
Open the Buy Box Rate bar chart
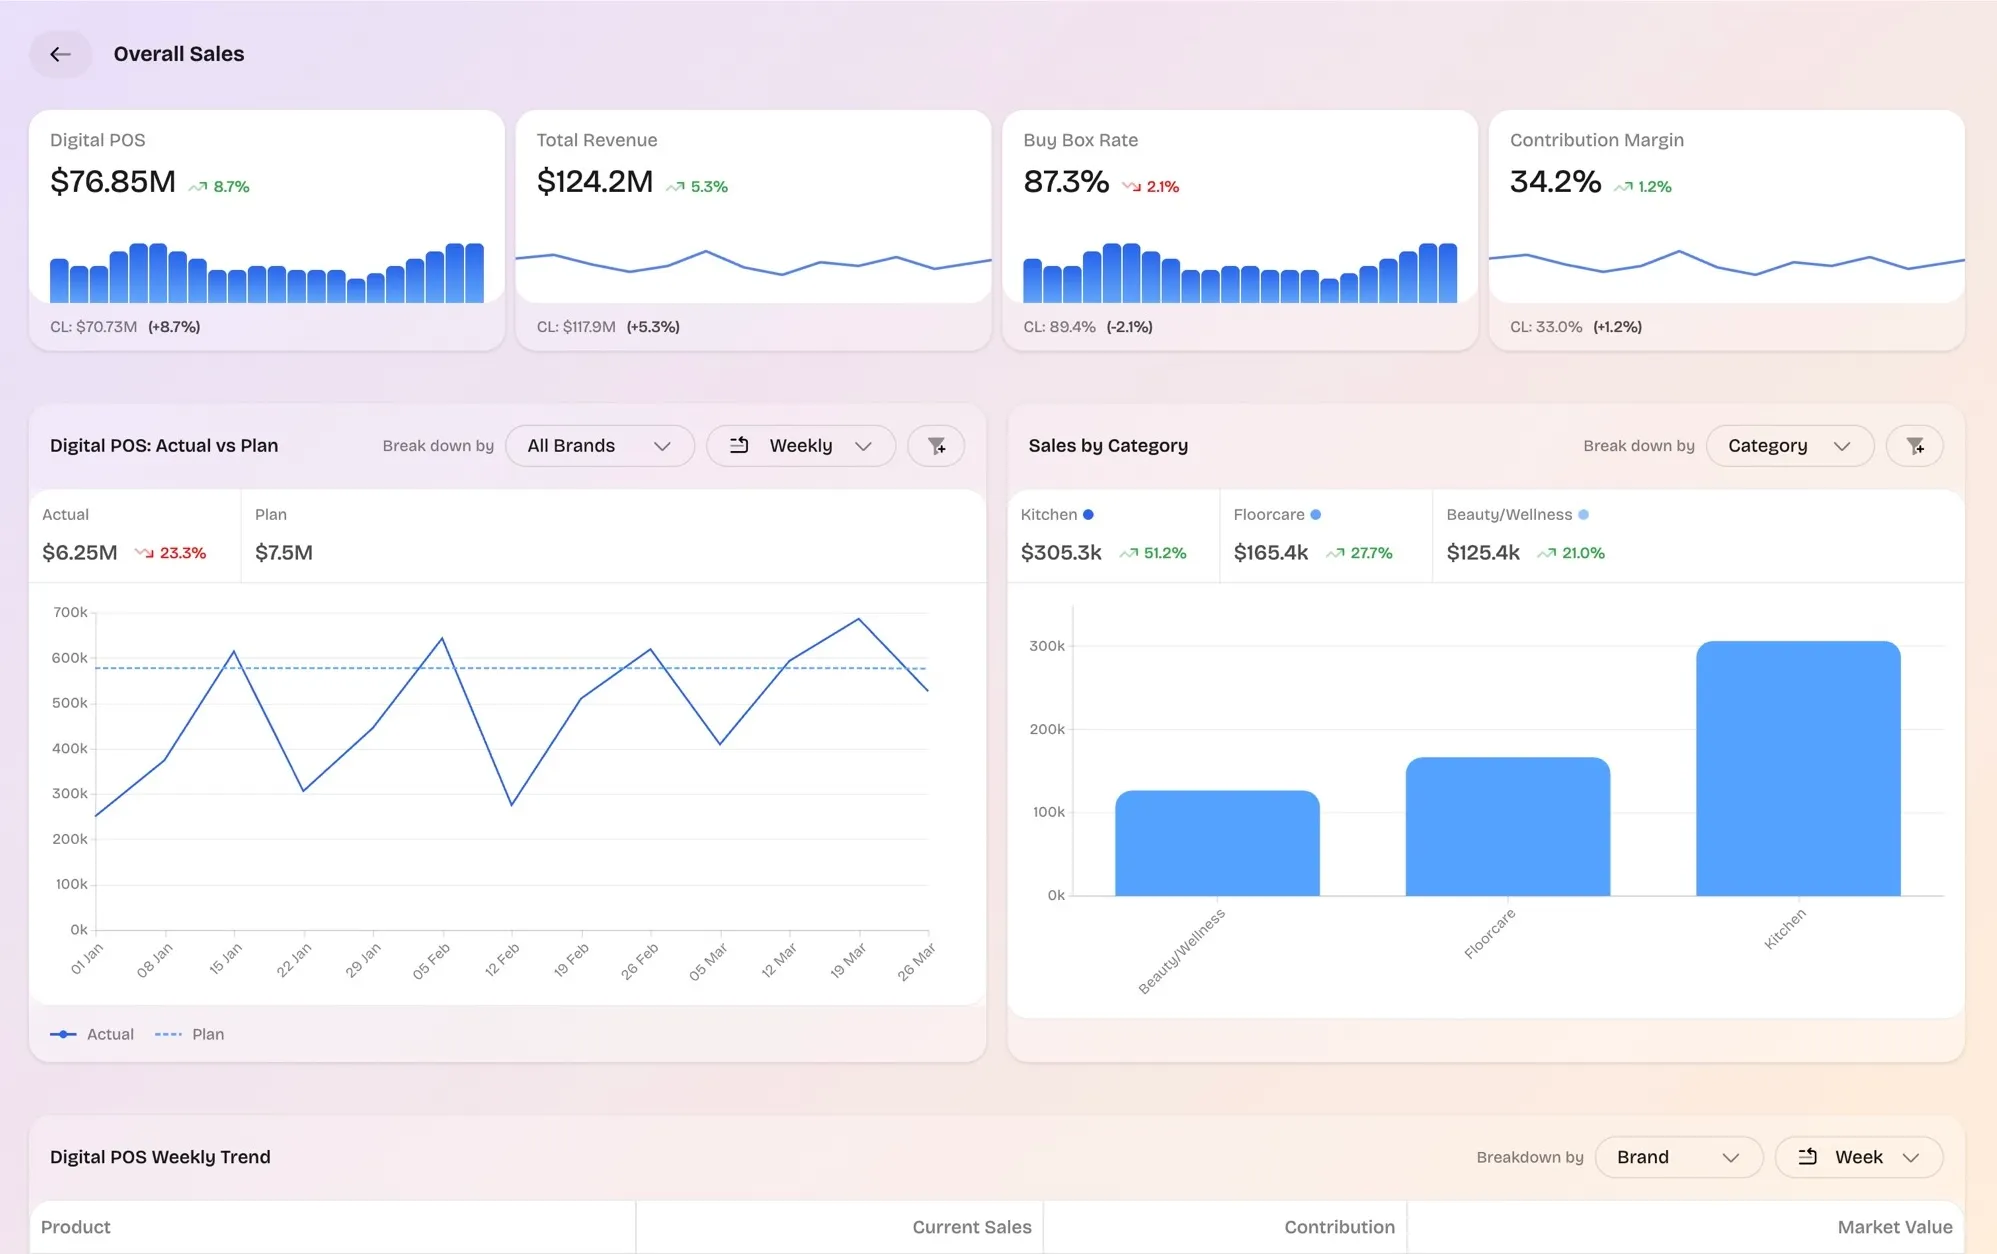pyautogui.click(x=1240, y=273)
